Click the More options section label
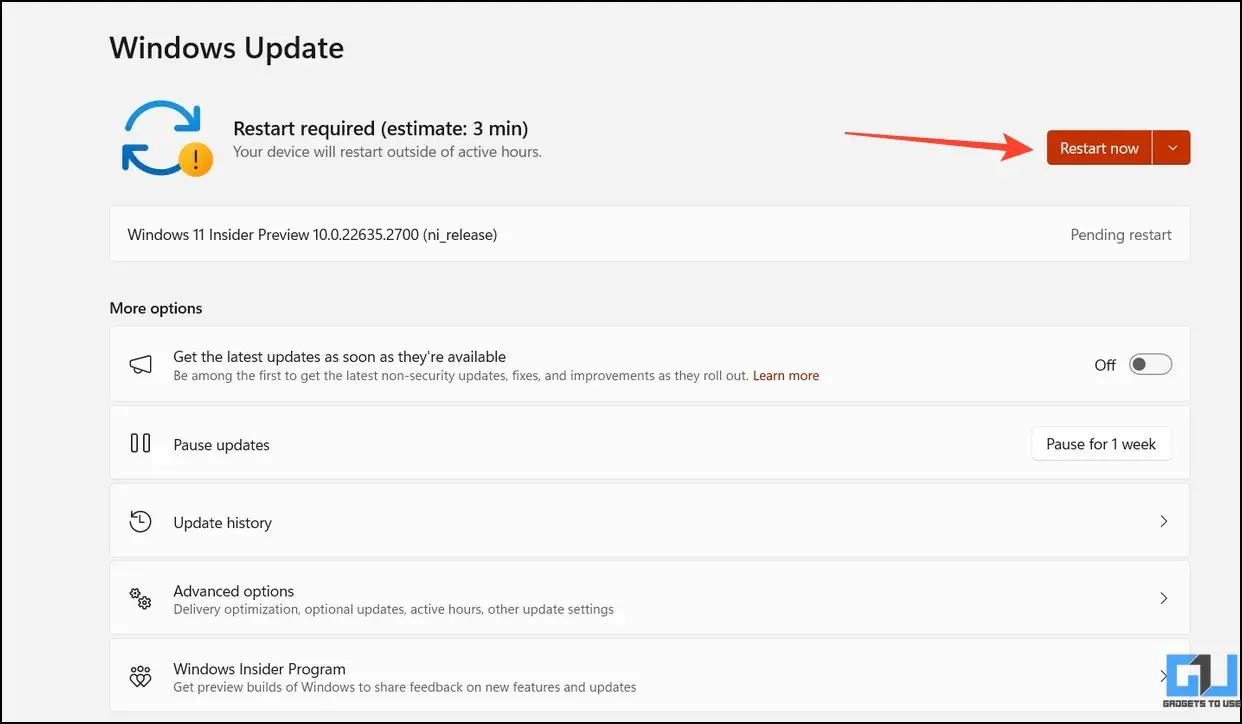 click(x=156, y=308)
